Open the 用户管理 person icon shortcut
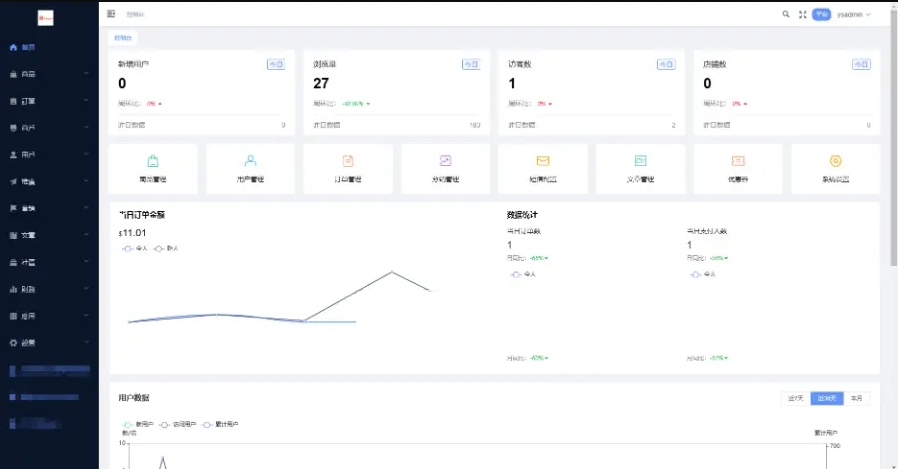898x469 pixels. pyautogui.click(x=250, y=166)
